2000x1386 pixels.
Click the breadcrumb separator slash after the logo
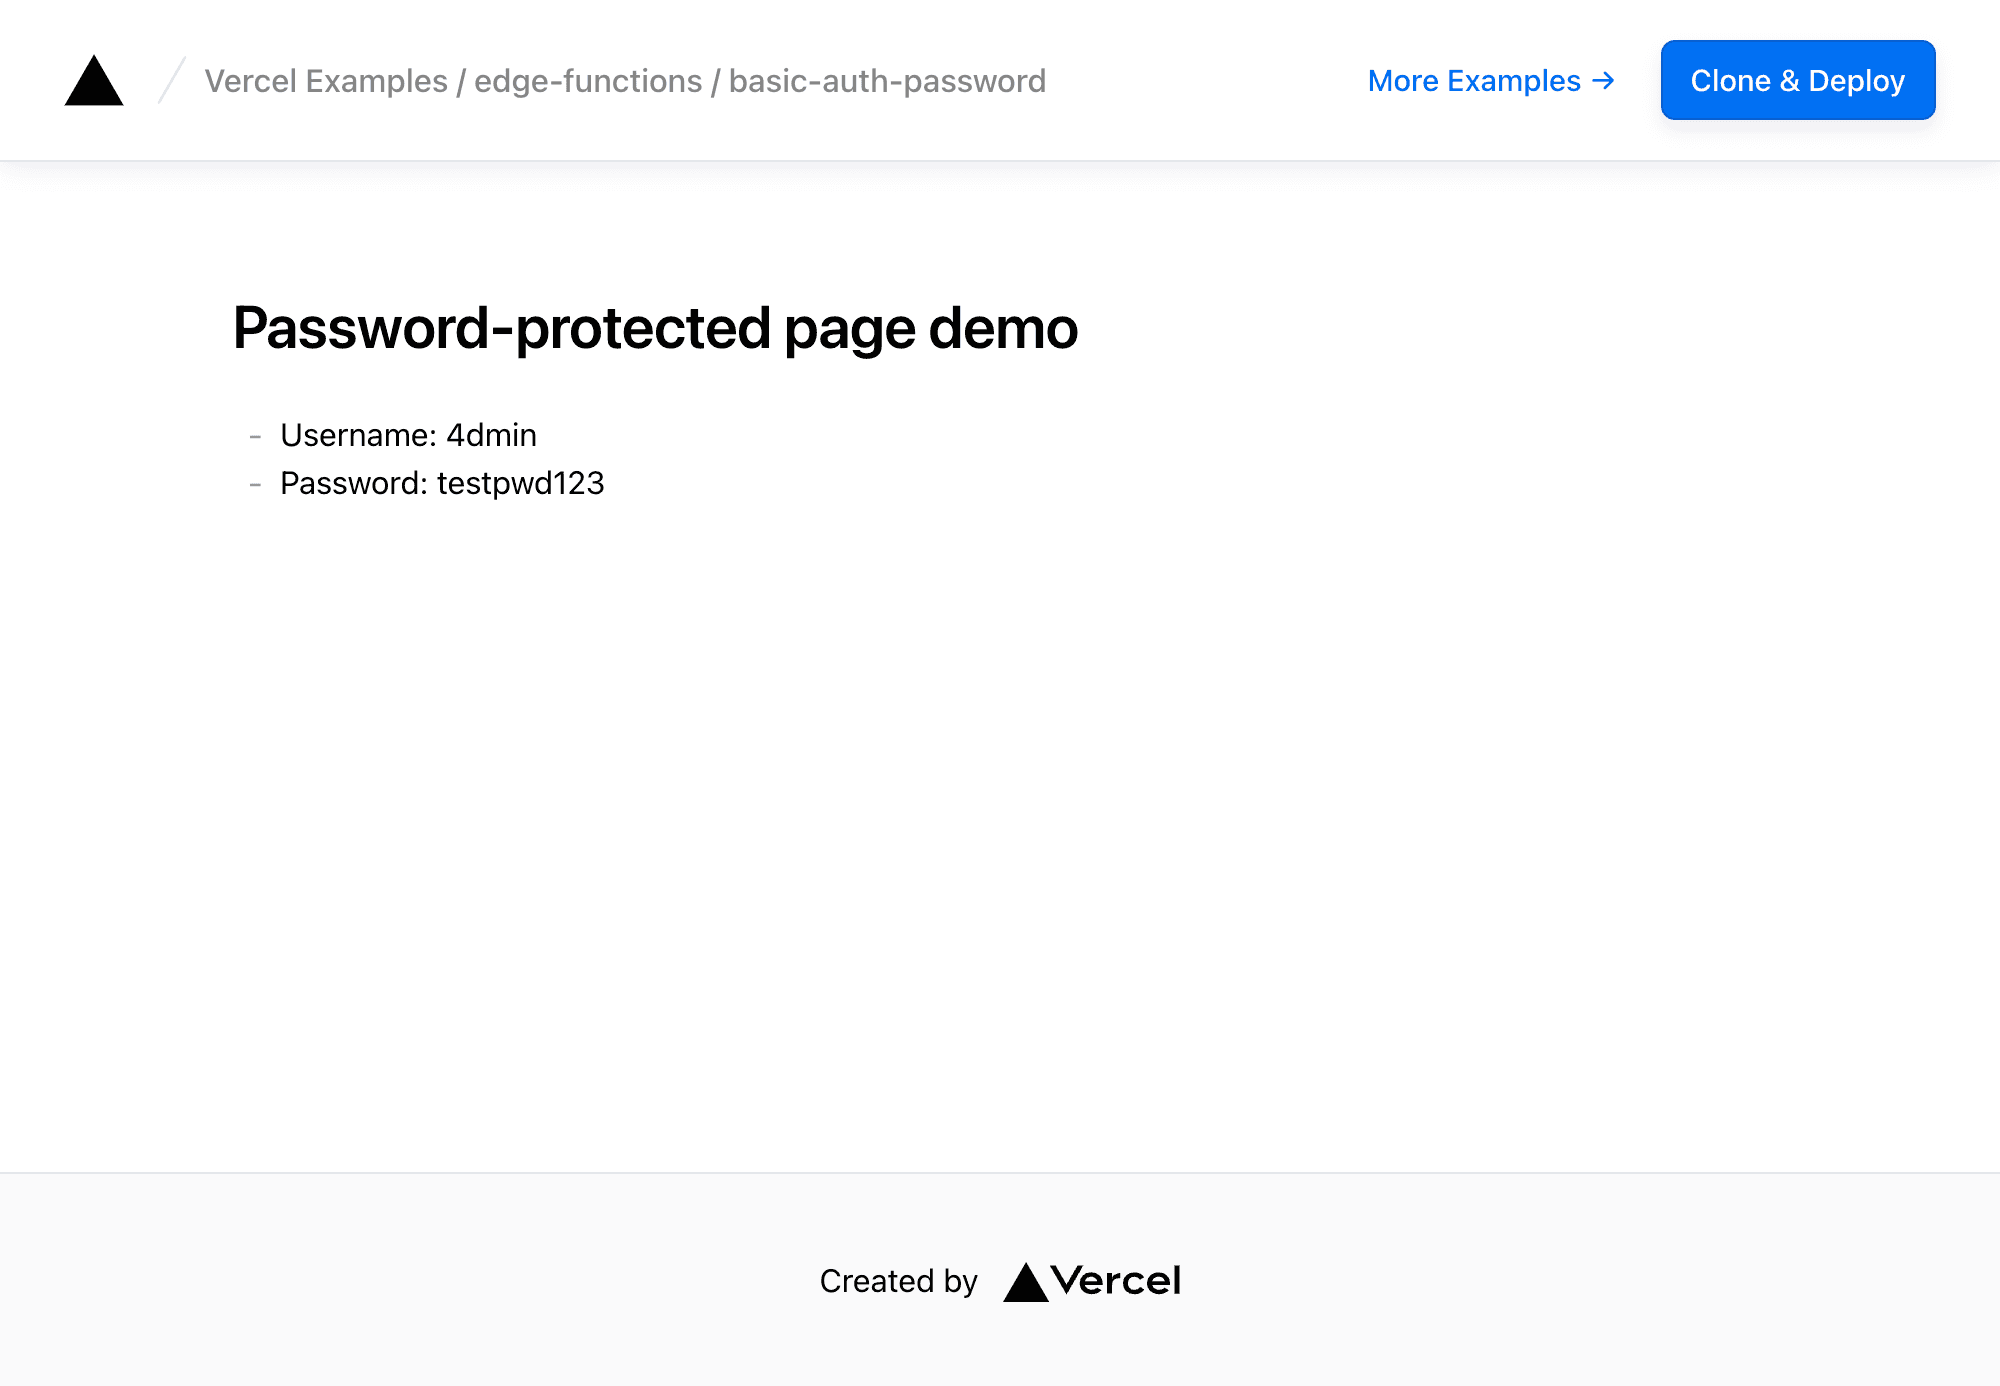[x=170, y=81]
